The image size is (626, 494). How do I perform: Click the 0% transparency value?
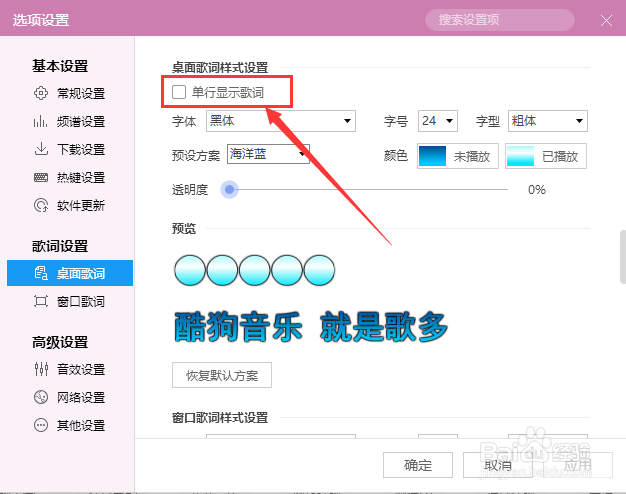537,189
